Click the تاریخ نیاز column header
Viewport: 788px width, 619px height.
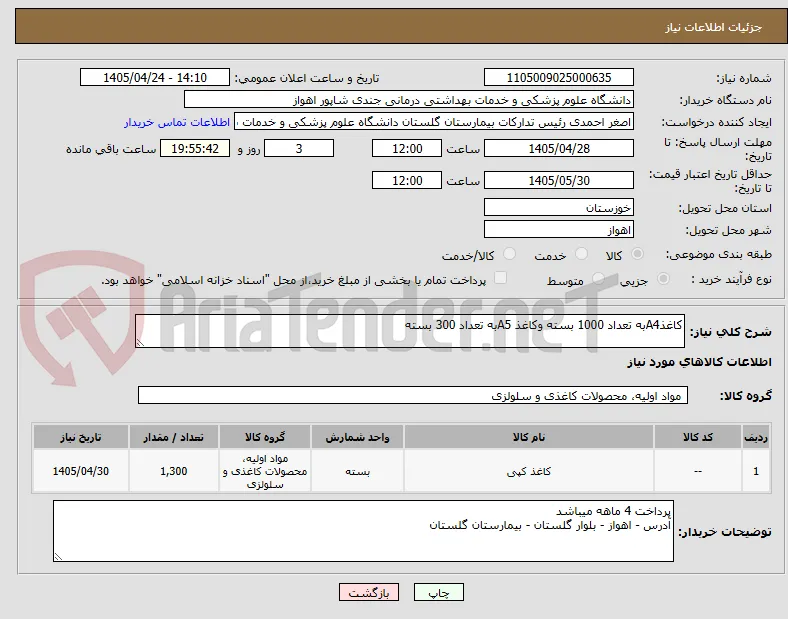pyautogui.click(x=80, y=437)
